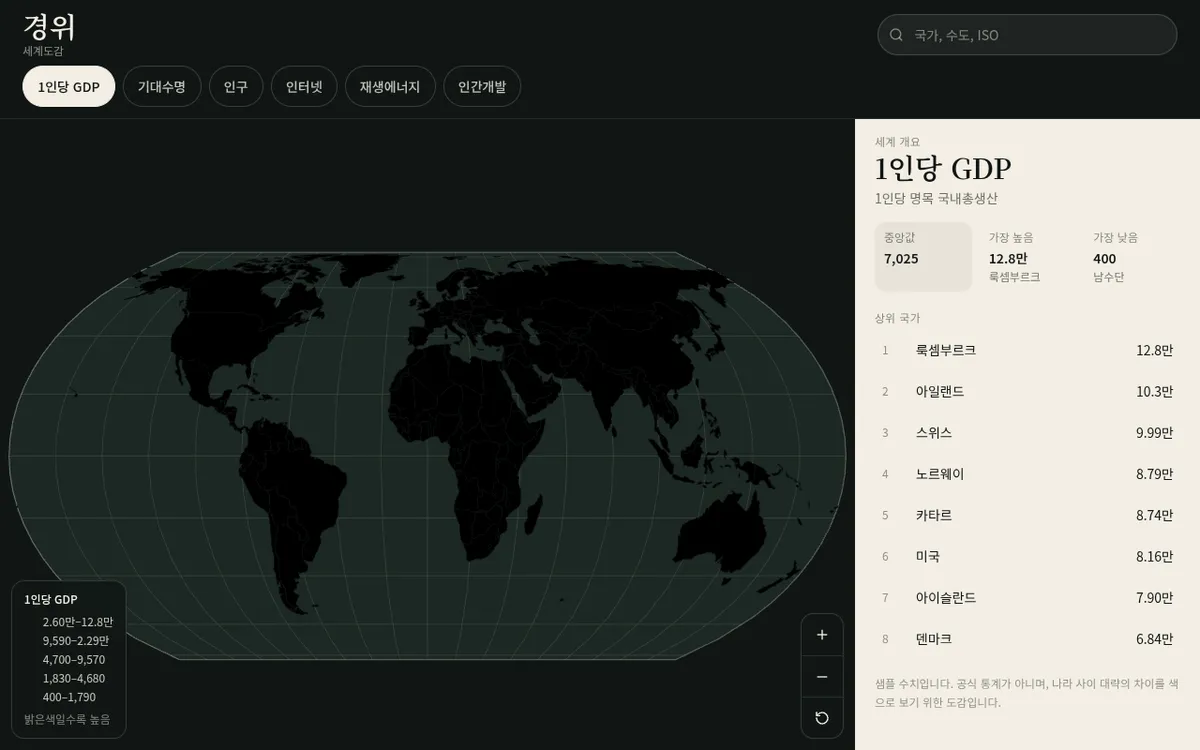Click the 밝은색일수록 높음 legend note
The image size is (1200, 750).
pos(67,719)
